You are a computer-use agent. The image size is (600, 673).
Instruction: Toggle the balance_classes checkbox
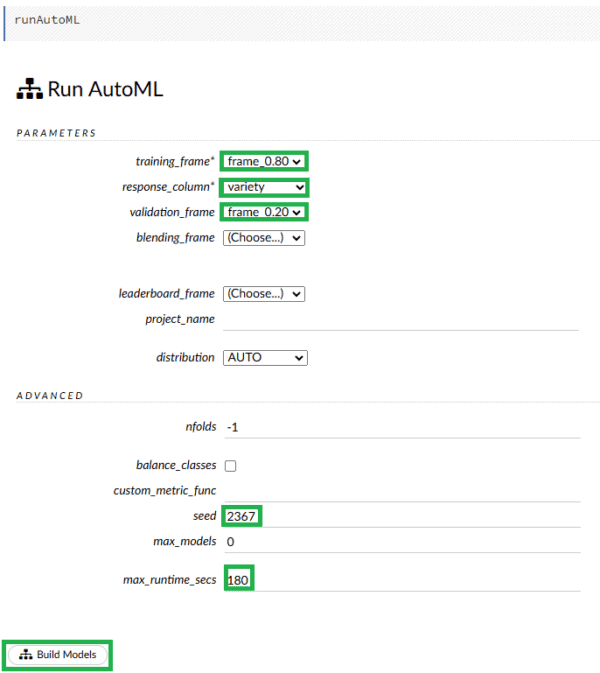point(231,466)
